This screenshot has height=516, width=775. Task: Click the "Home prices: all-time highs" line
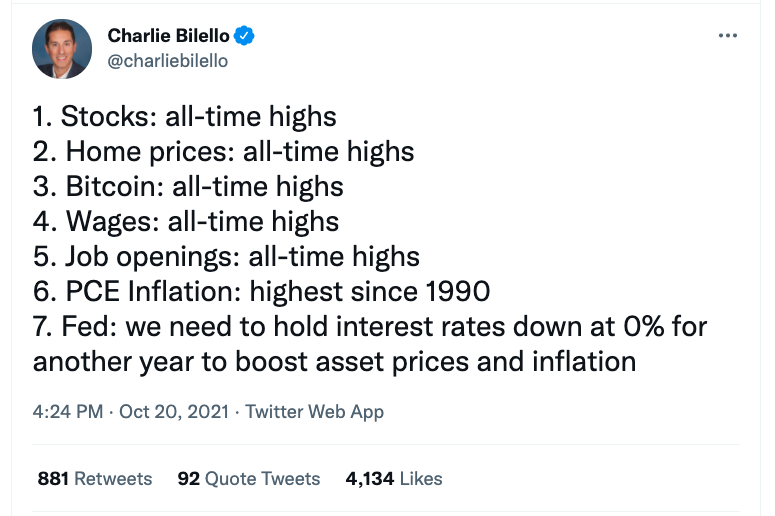[224, 151]
